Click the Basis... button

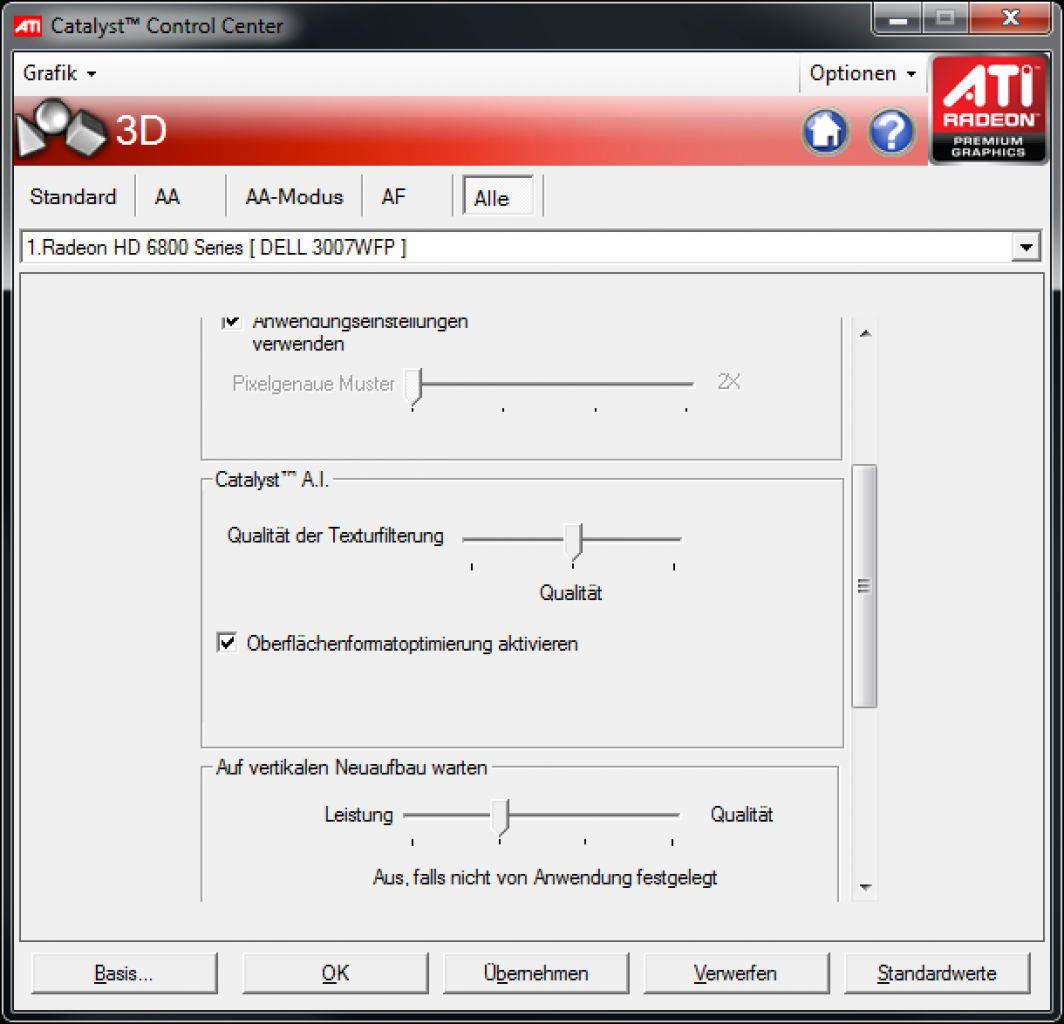[x=124, y=973]
